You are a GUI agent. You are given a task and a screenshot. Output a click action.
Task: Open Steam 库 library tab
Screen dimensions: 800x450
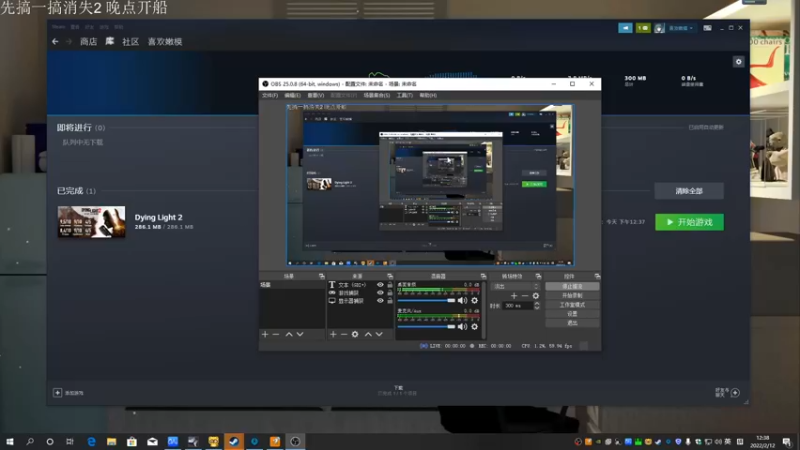click(110, 41)
